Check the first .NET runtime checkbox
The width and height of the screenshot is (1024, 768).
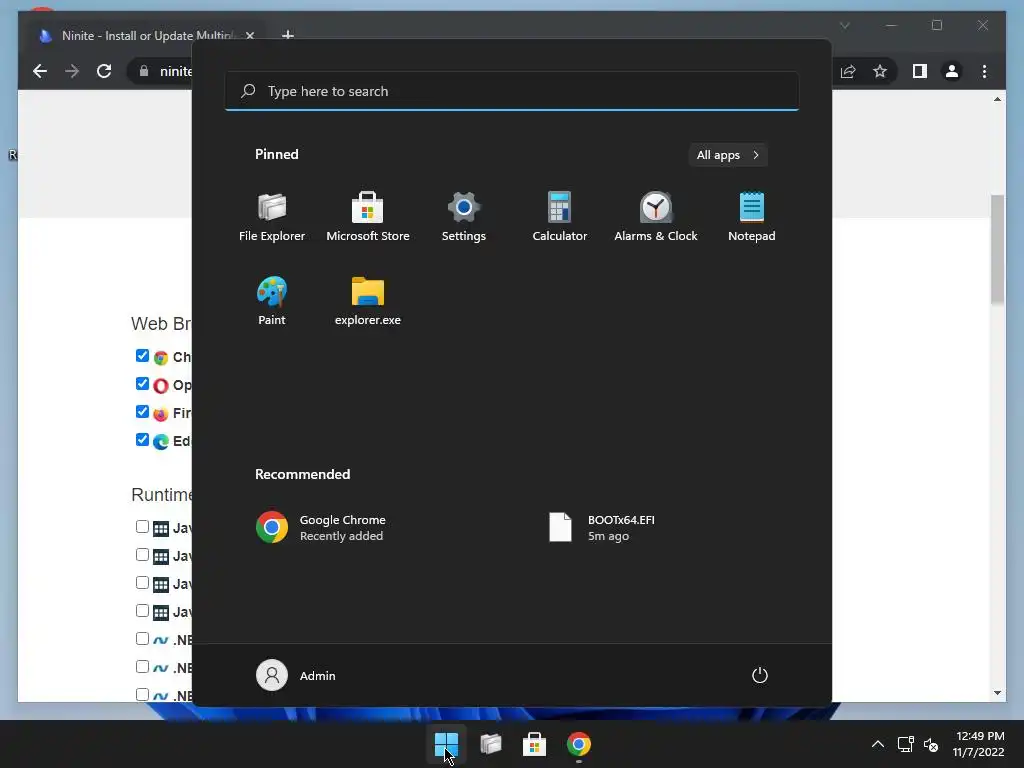142,638
